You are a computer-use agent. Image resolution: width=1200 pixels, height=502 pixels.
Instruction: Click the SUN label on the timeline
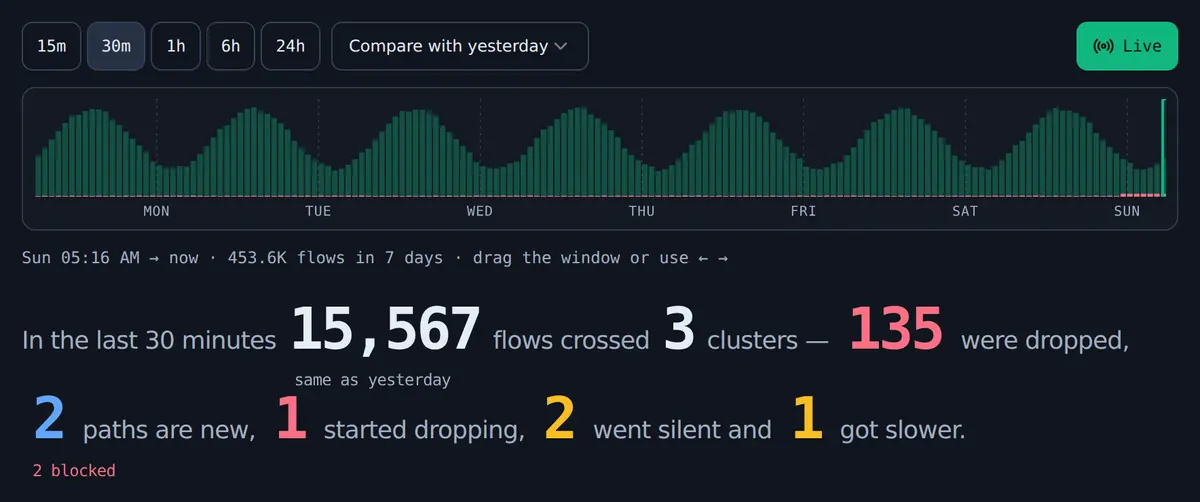(1127, 211)
